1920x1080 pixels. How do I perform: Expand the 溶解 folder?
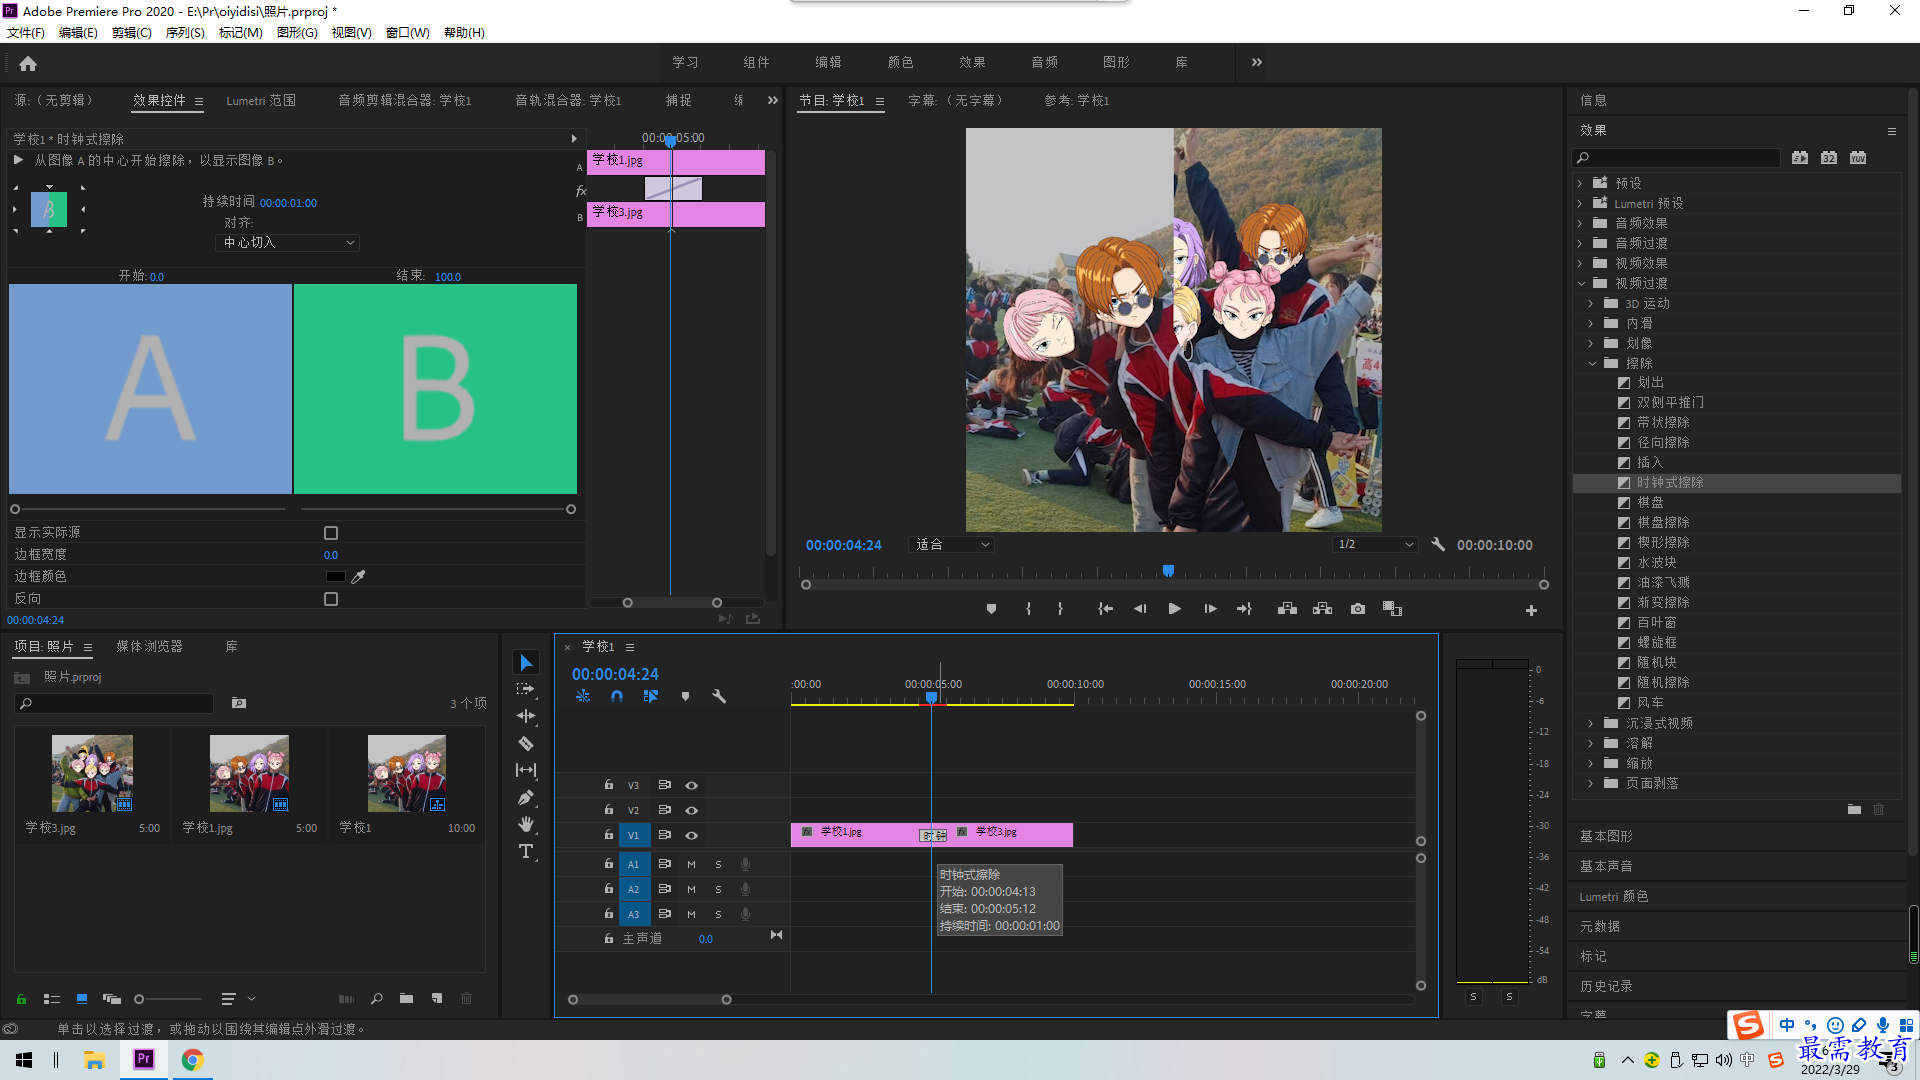[x=1591, y=744]
